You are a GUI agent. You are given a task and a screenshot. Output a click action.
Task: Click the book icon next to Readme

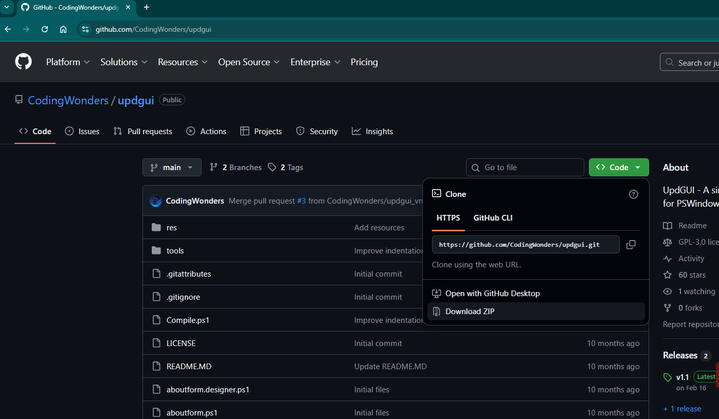click(x=667, y=226)
